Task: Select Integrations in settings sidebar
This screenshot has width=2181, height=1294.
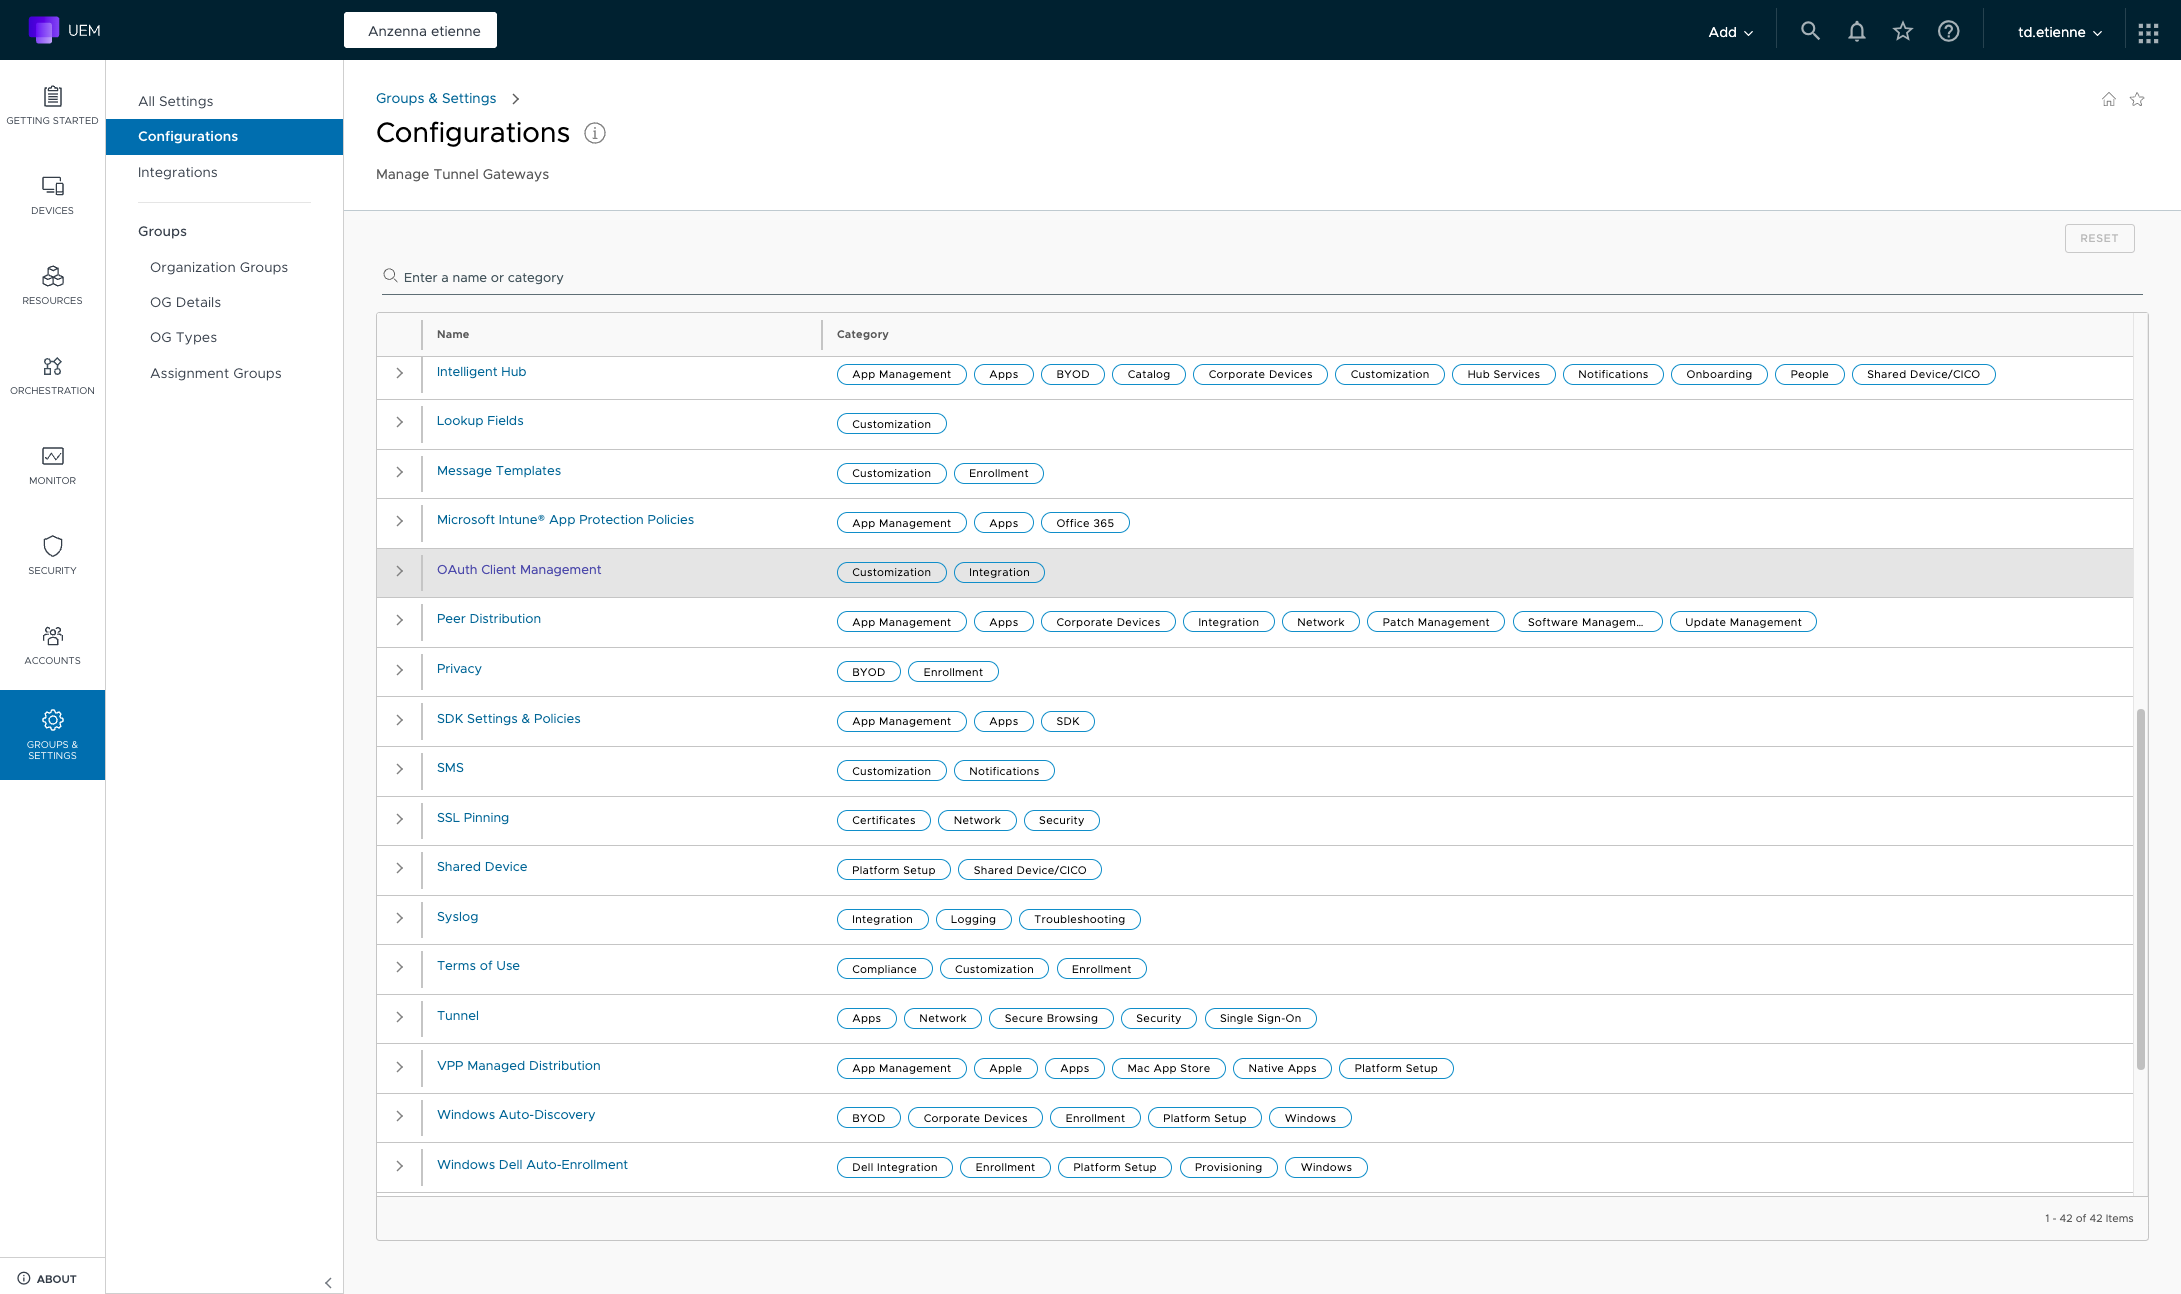Action: click(x=177, y=172)
